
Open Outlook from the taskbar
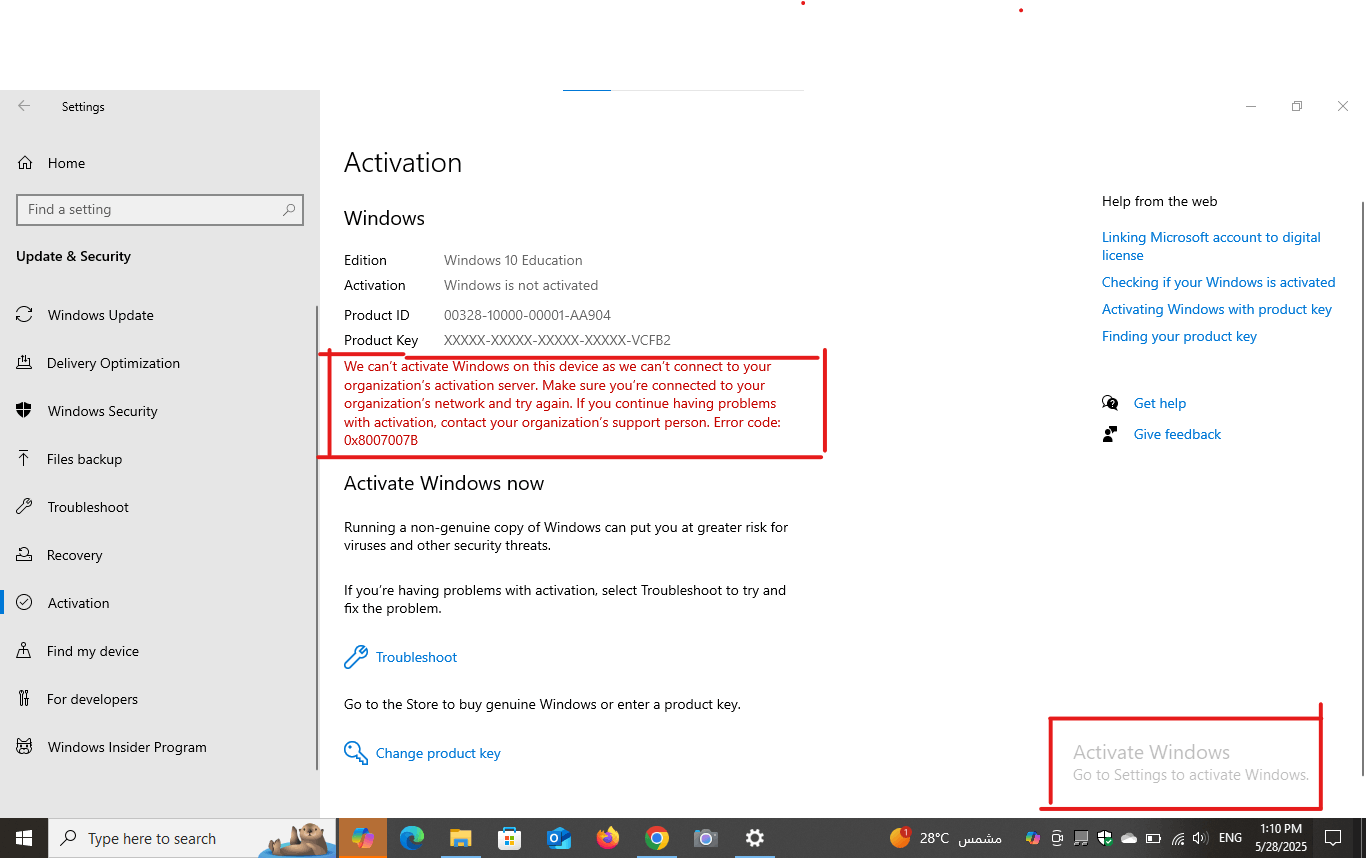(x=559, y=838)
